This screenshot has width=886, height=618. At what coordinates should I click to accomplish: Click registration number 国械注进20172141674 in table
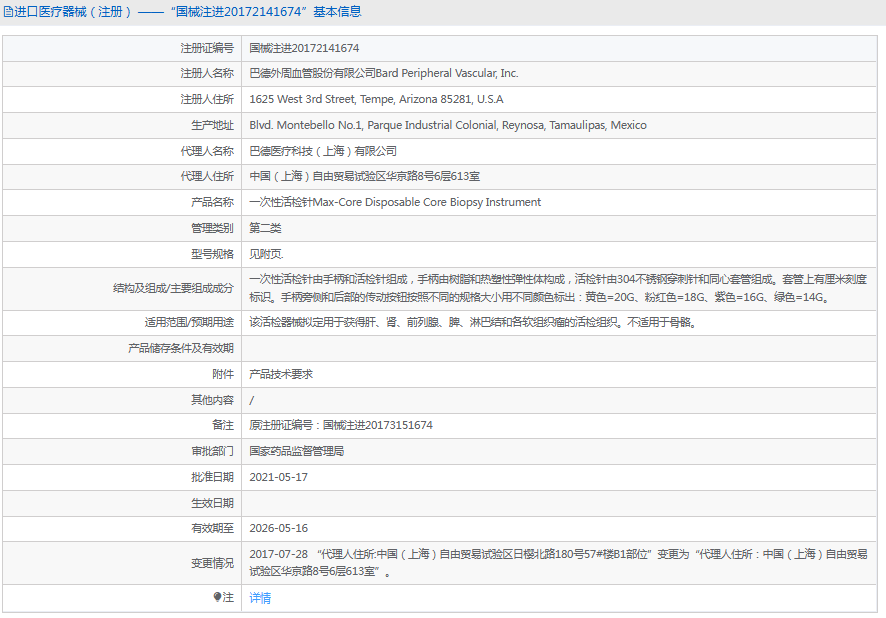(304, 48)
